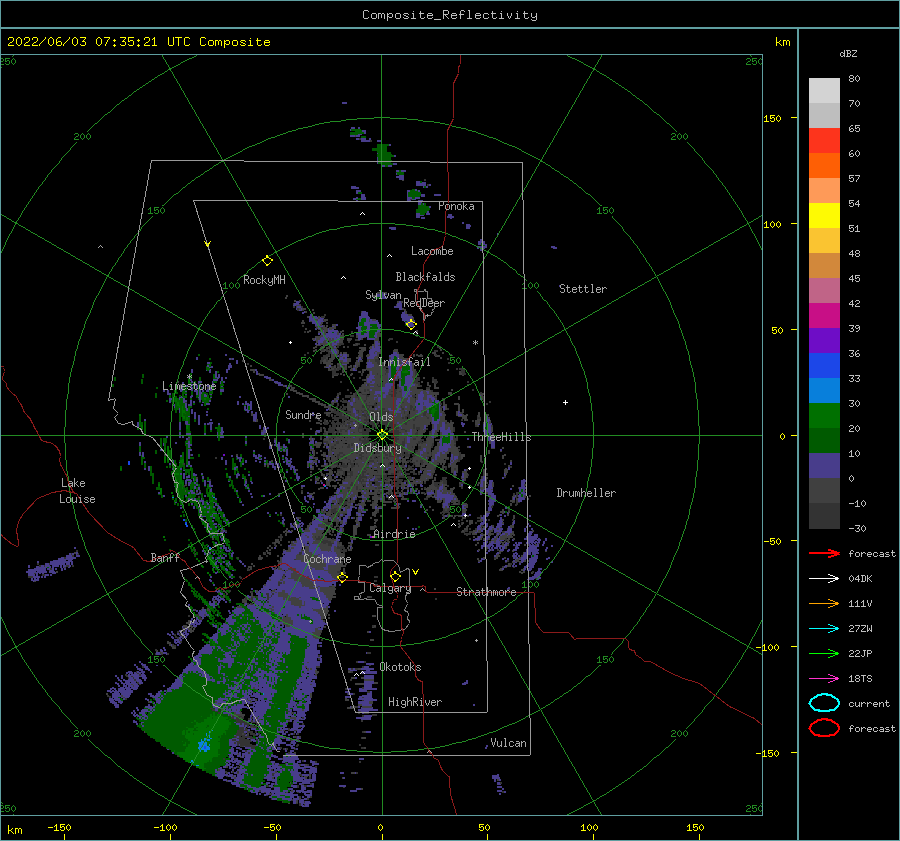Click the ThreeHills town label

(x=501, y=437)
